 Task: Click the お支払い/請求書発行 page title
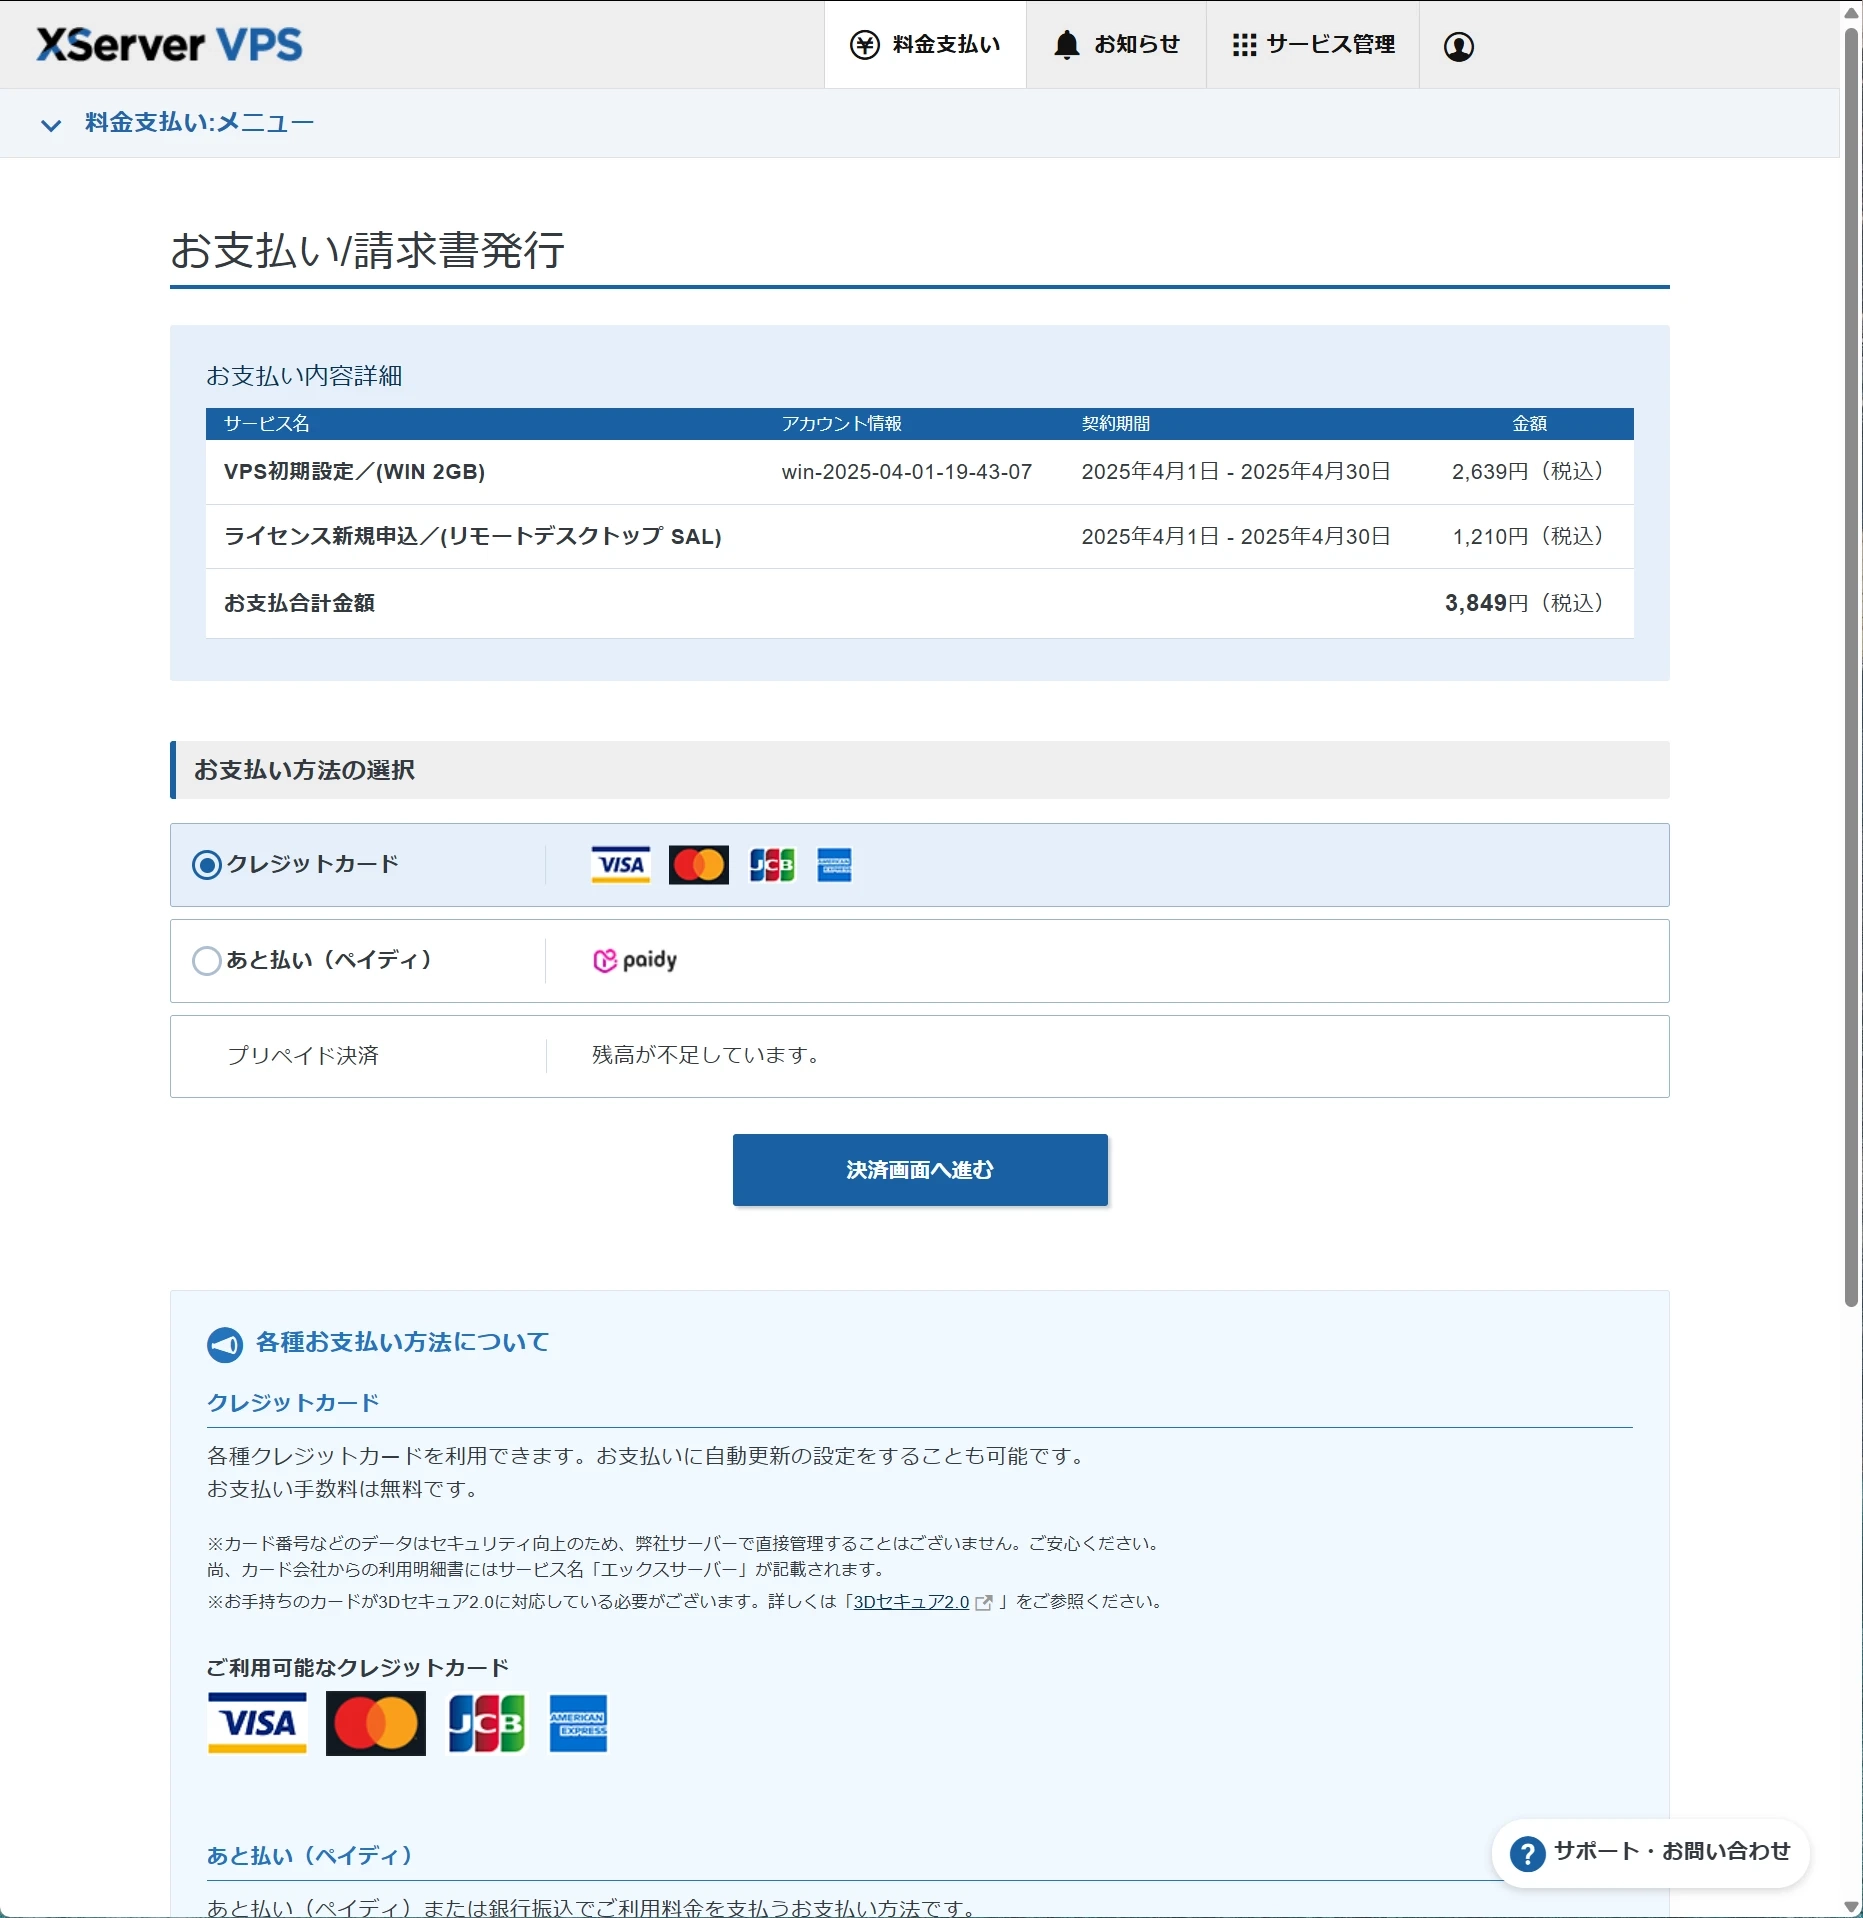point(368,250)
